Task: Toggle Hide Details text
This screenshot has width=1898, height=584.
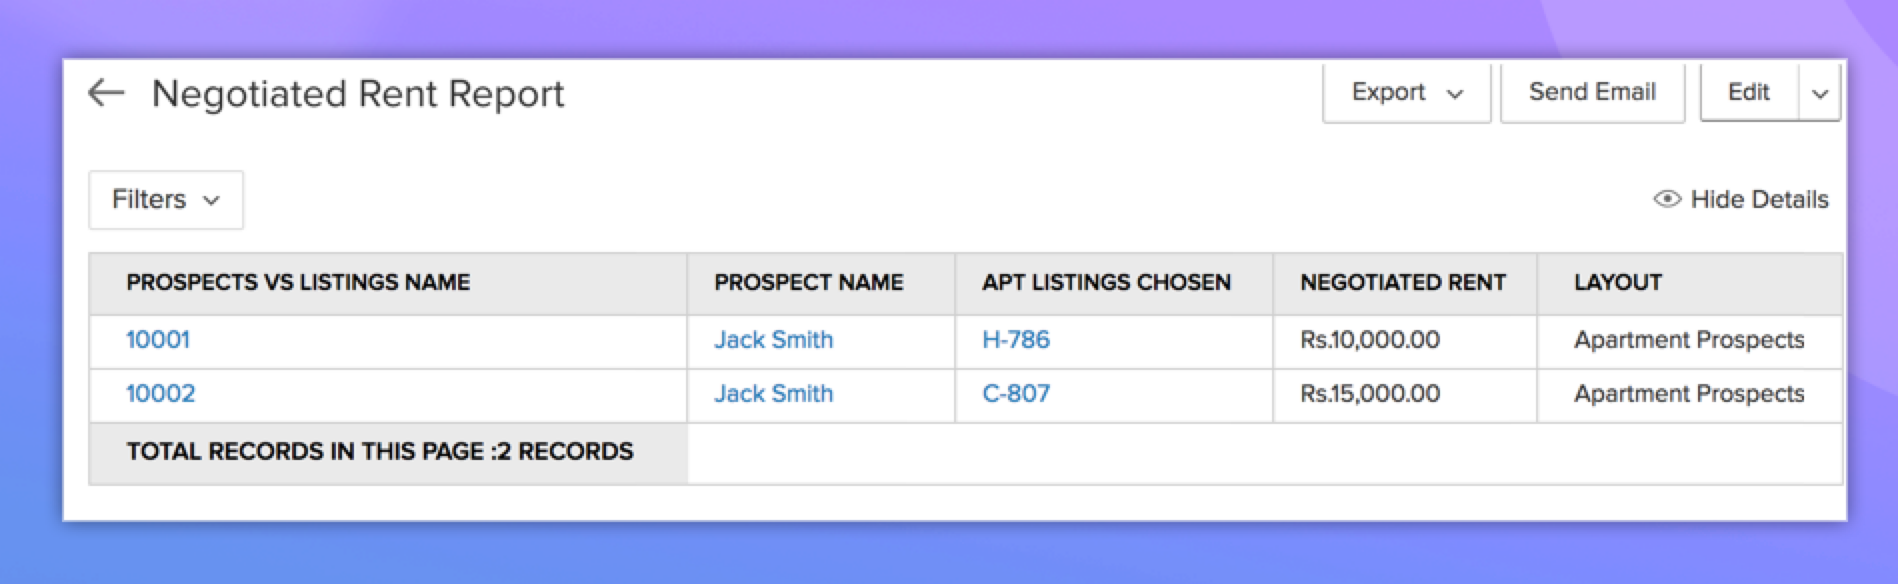Action: click(1759, 199)
